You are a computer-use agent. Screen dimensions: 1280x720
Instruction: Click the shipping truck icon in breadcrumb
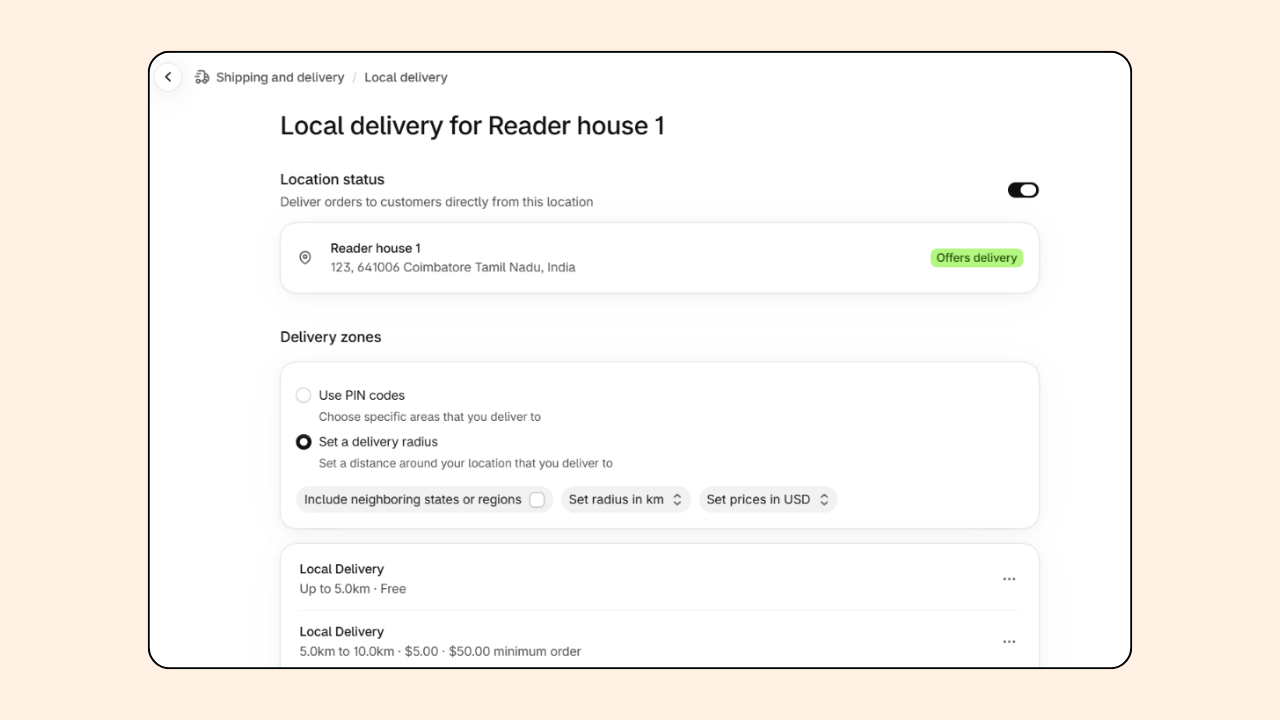point(202,77)
